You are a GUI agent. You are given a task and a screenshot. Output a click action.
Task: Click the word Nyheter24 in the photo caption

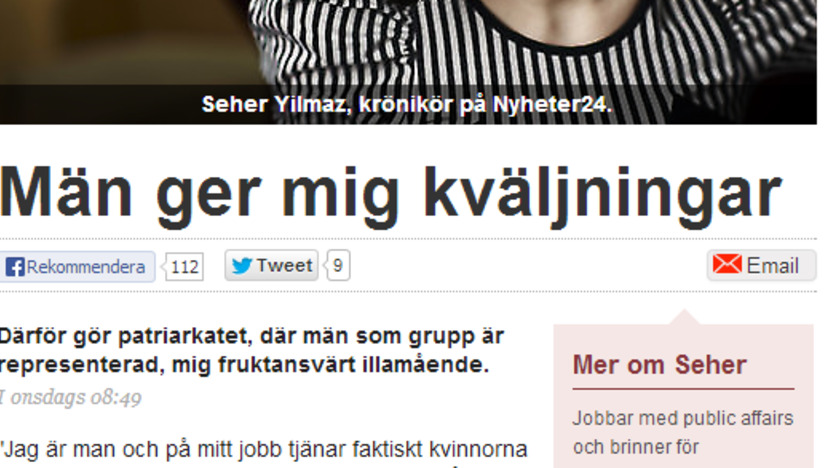click(x=550, y=104)
